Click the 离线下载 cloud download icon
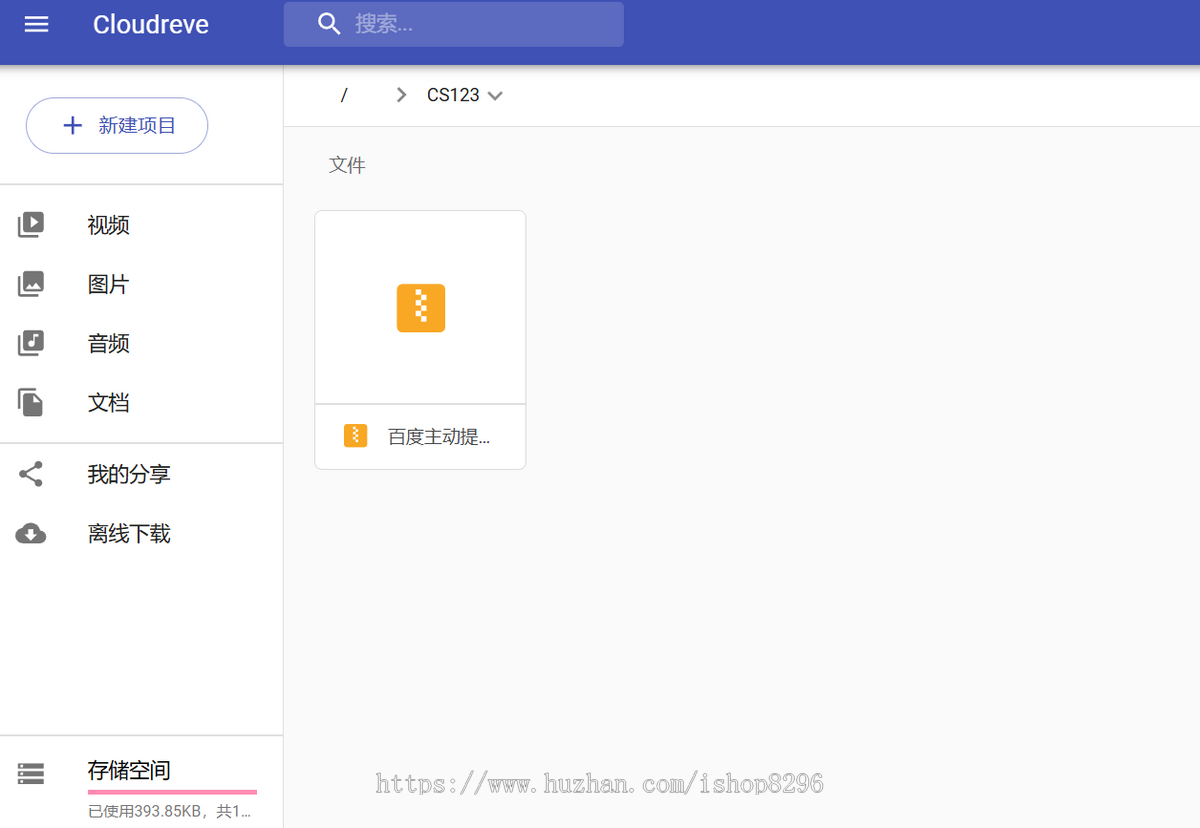The width and height of the screenshot is (1200, 828). (x=31, y=534)
